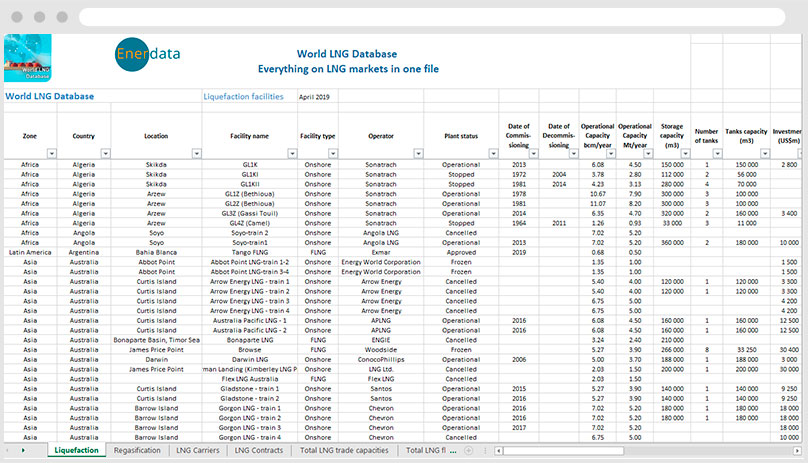Click the browser address bar
This screenshot has width=808, height=463.
[430, 19]
